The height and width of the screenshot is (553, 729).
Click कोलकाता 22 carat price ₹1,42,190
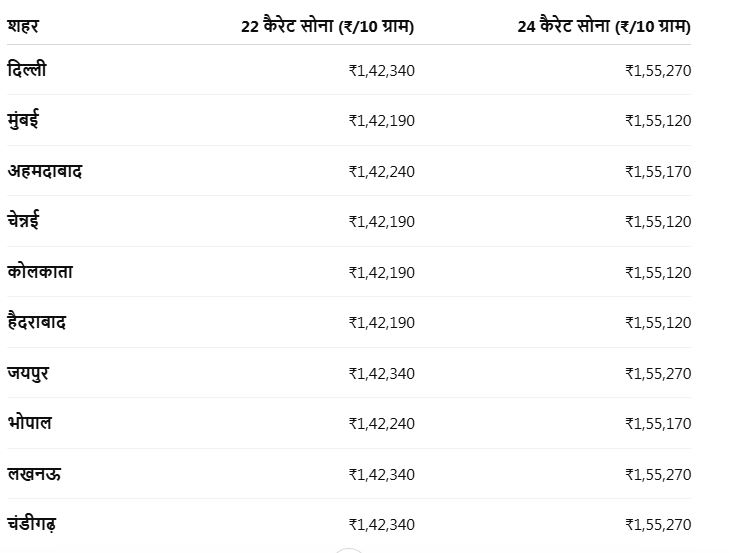[382, 273]
